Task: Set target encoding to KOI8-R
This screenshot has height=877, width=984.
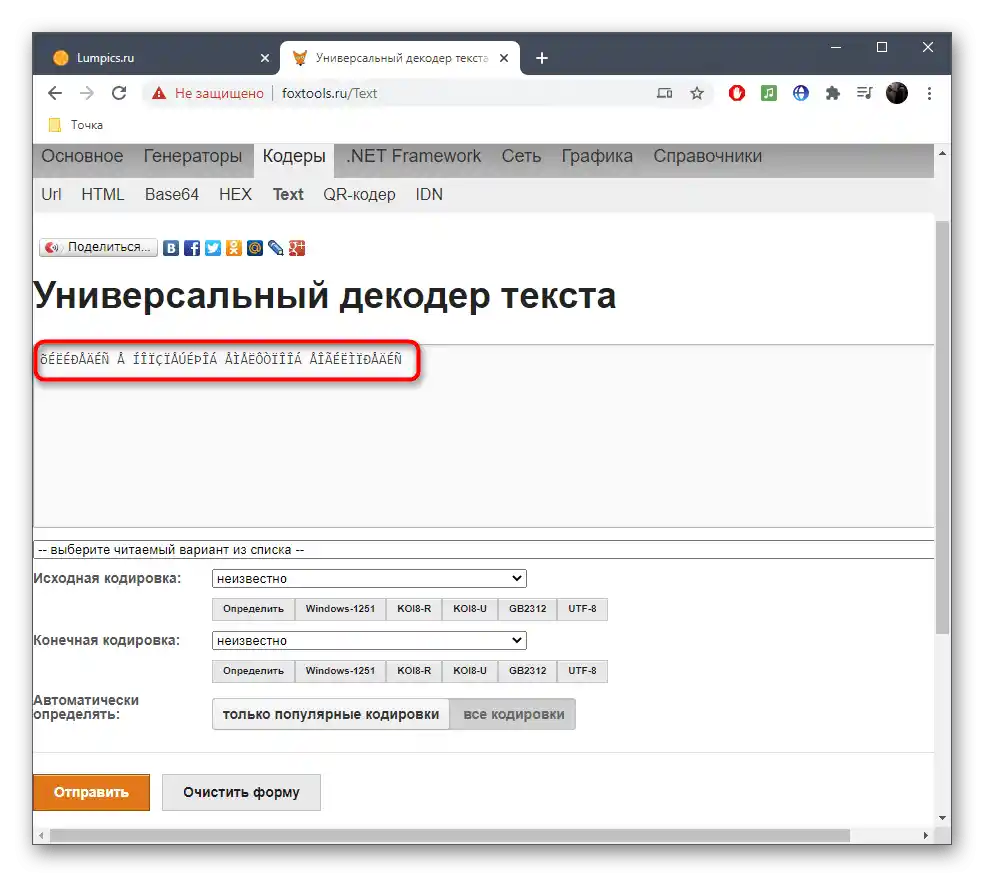Action: 414,671
